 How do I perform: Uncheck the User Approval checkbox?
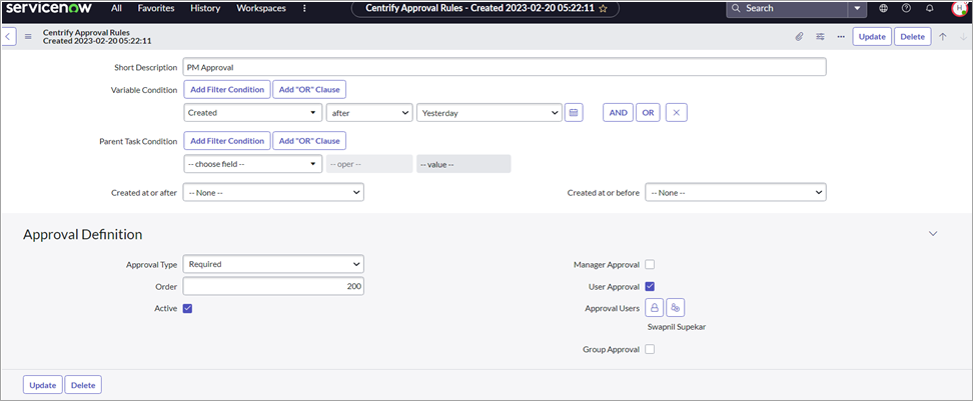pos(650,287)
